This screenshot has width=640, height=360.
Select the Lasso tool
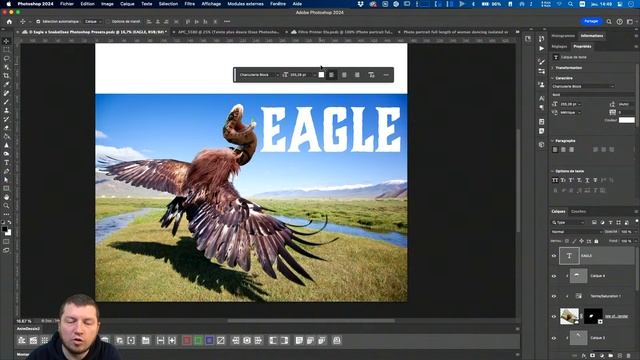click(6, 58)
